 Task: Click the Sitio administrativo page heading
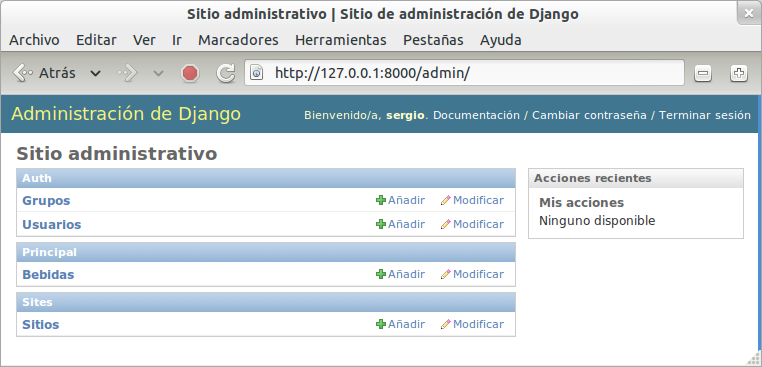coord(117,154)
